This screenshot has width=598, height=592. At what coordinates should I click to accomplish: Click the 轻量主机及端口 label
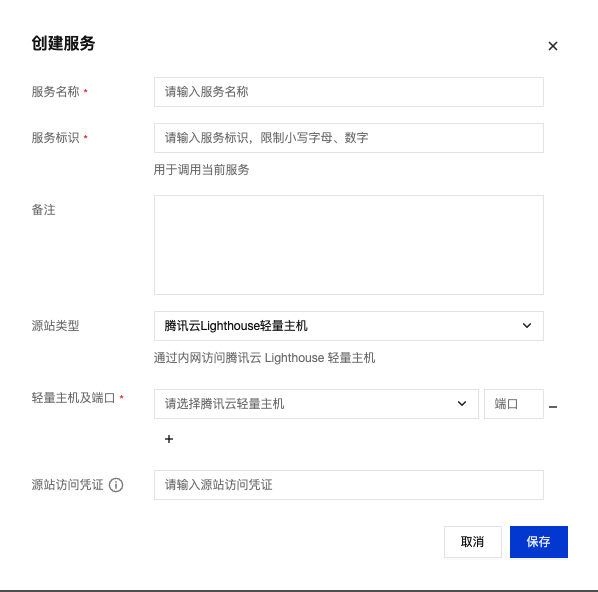point(73,398)
